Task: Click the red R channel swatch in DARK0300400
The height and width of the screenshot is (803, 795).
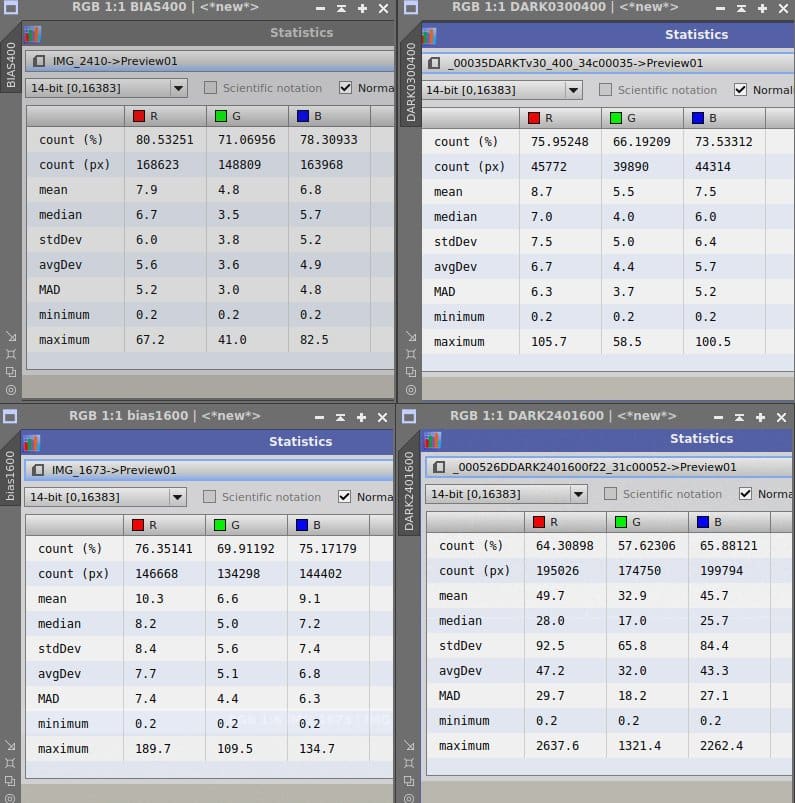Action: 534,118
